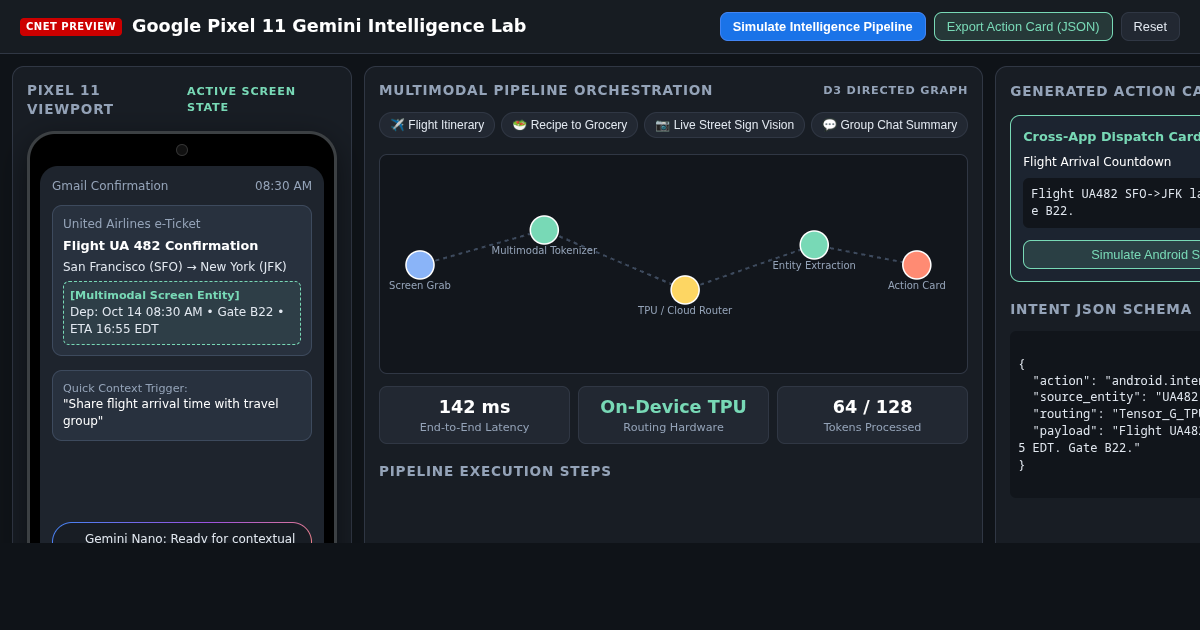Click the Screen Grab graph node
This screenshot has height=630, width=1200.
(420, 265)
